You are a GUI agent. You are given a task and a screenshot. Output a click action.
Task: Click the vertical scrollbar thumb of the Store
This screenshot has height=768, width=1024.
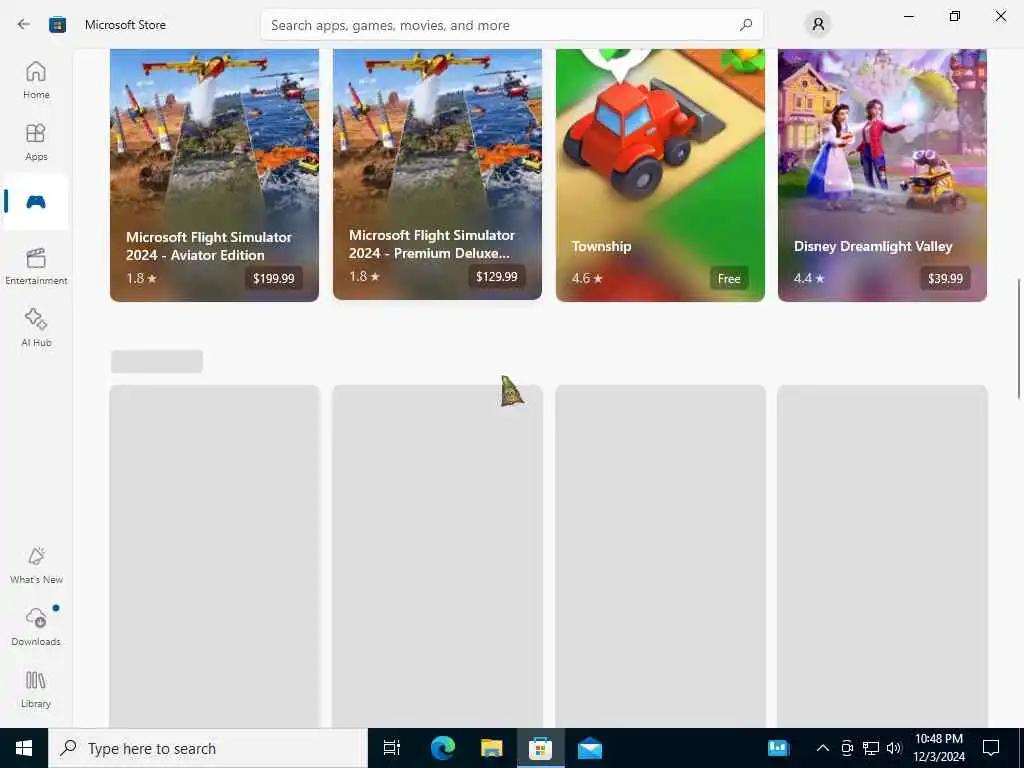[x=1019, y=338]
